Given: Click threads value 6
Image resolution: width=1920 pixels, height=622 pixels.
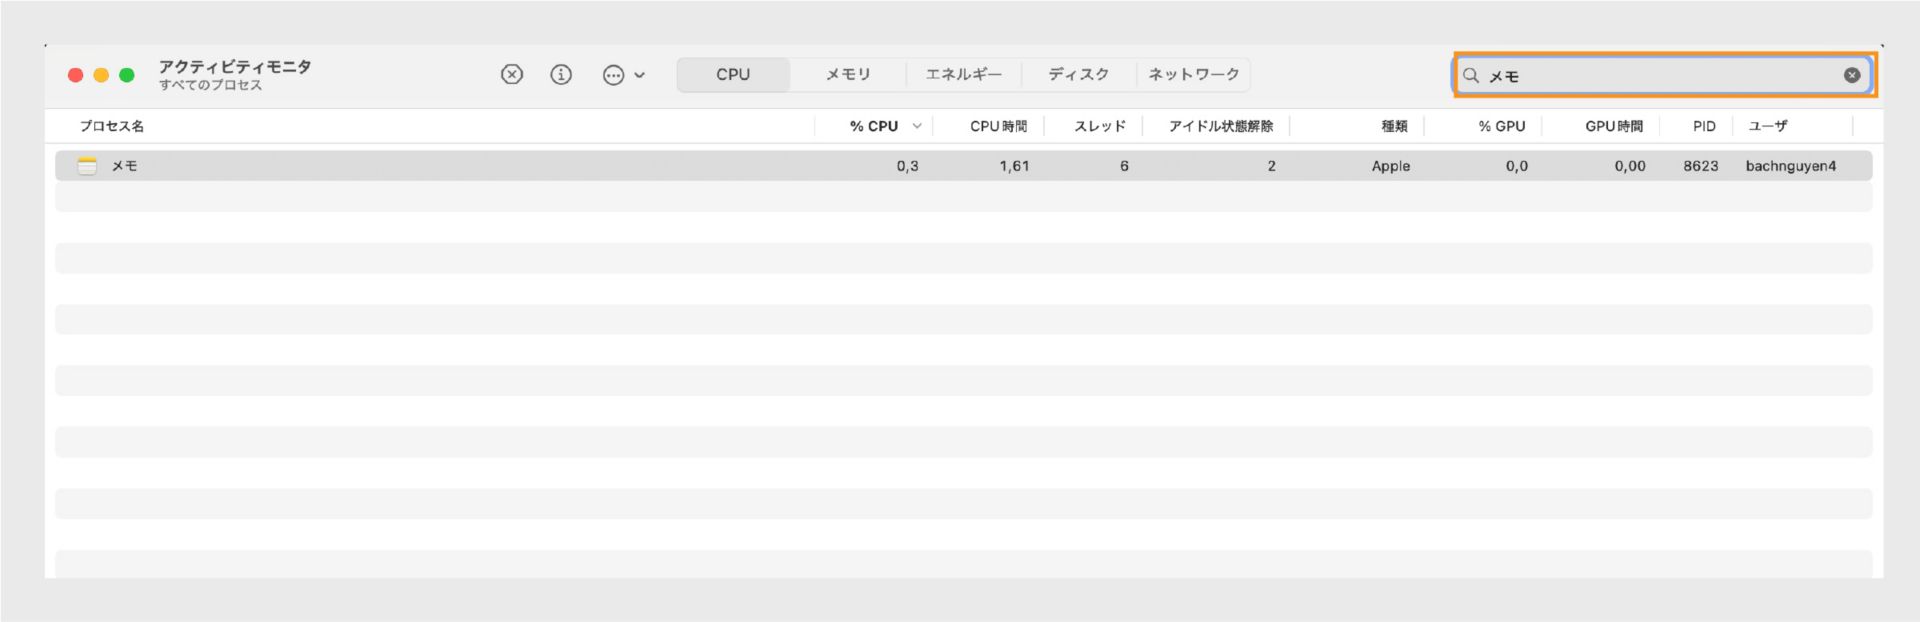Looking at the screenshot, I should point(1124,166).
